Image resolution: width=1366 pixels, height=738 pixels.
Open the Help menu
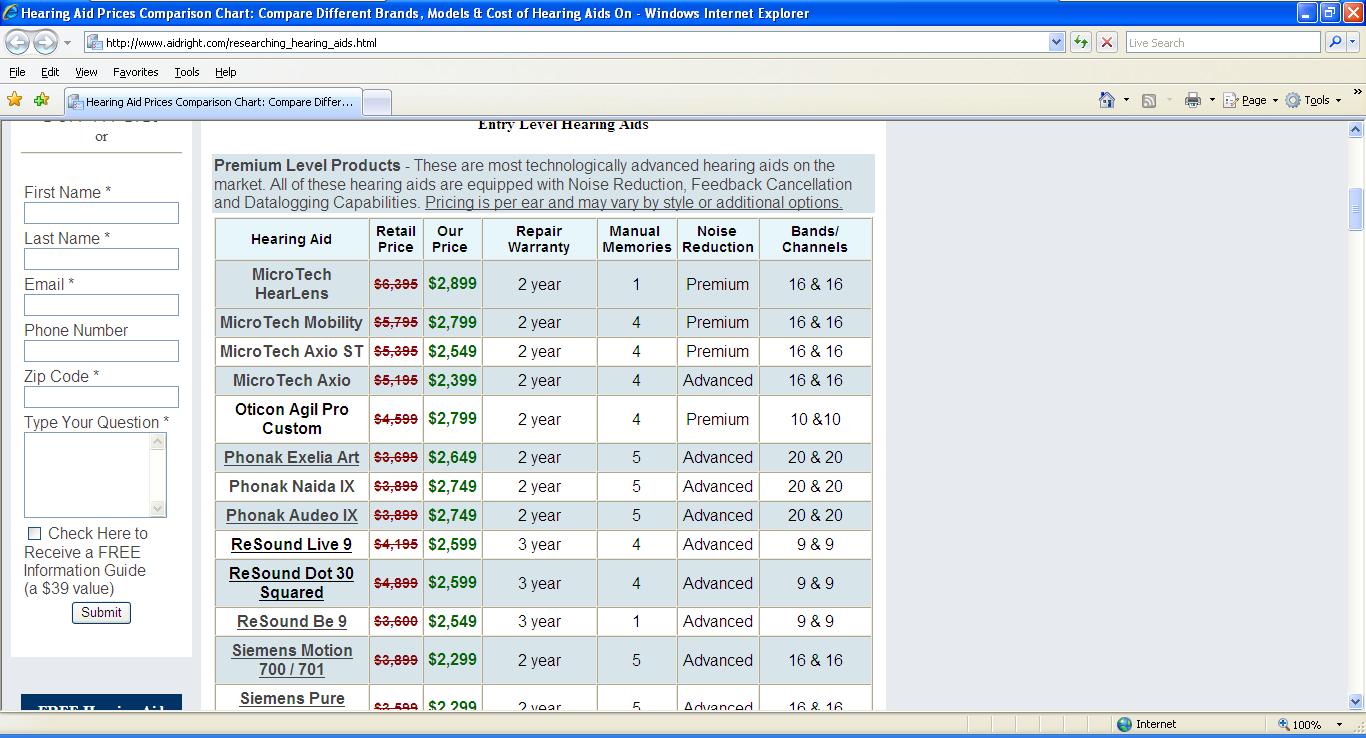pos(225,72)
